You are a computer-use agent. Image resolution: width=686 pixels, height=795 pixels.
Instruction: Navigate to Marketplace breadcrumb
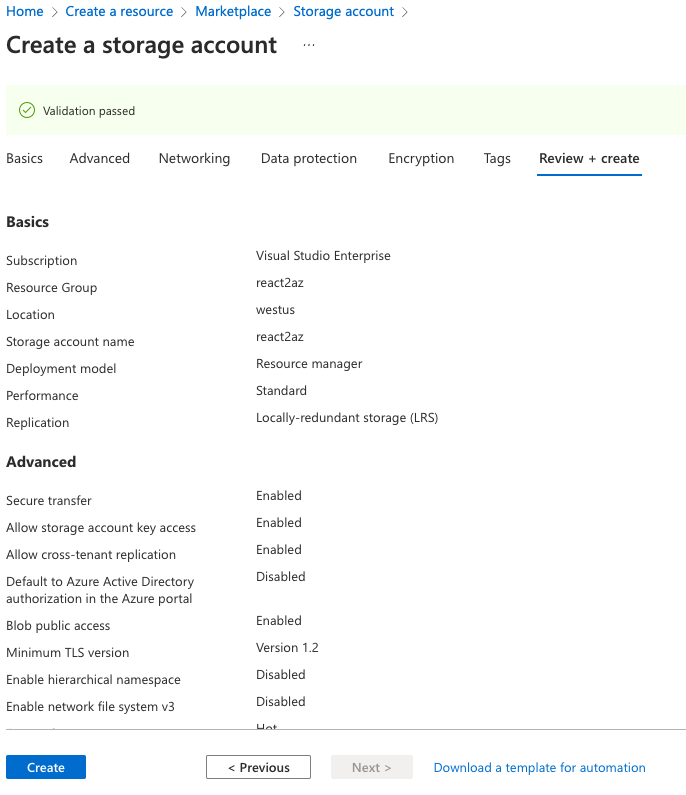click(233, 11)
